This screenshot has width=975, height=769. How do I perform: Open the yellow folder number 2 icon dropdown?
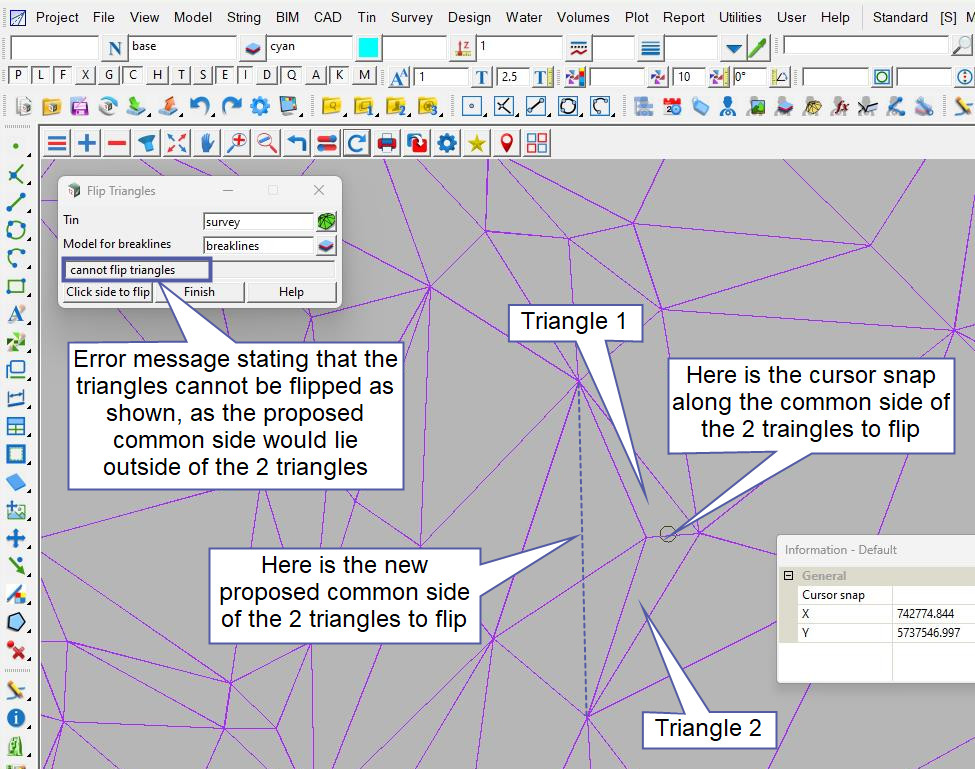(x=396, y=107)
